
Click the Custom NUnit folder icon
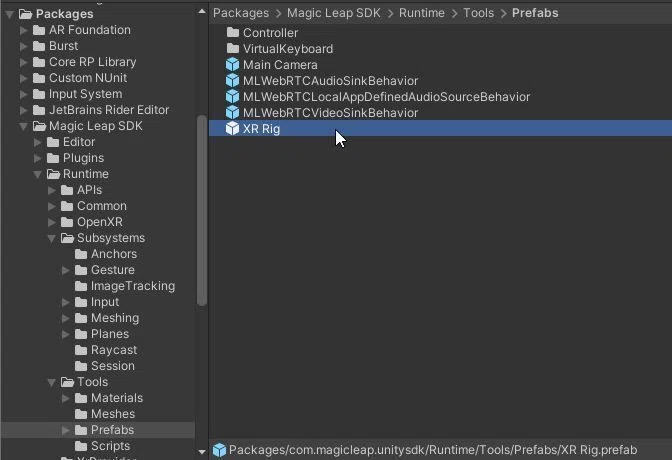39,78
